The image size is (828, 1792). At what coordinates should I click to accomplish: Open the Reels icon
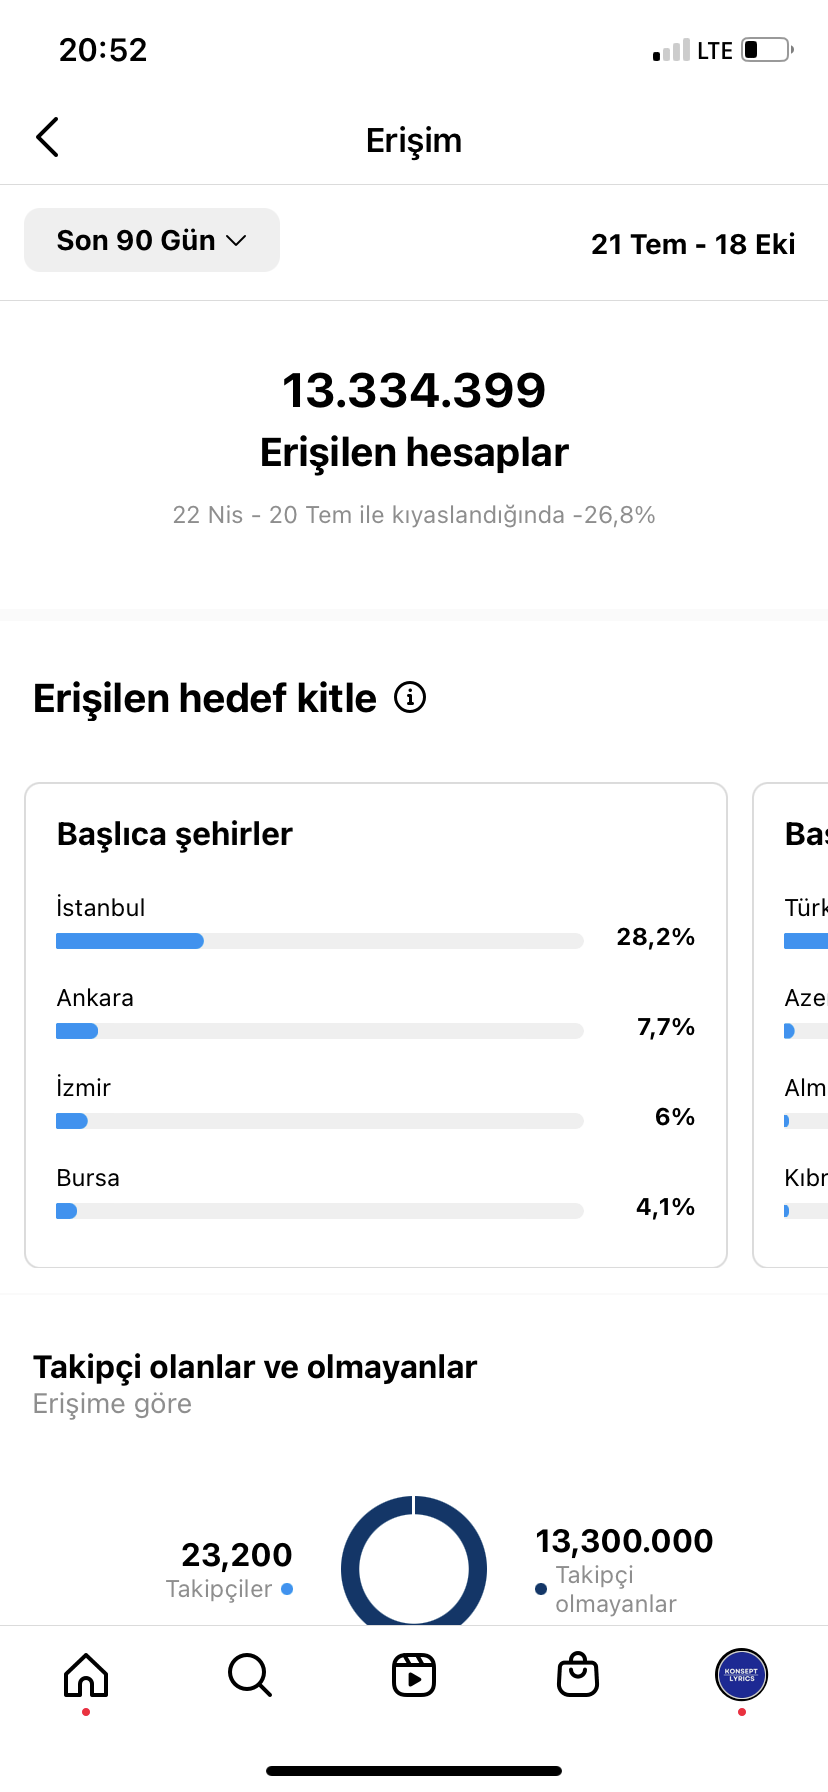414,1674
